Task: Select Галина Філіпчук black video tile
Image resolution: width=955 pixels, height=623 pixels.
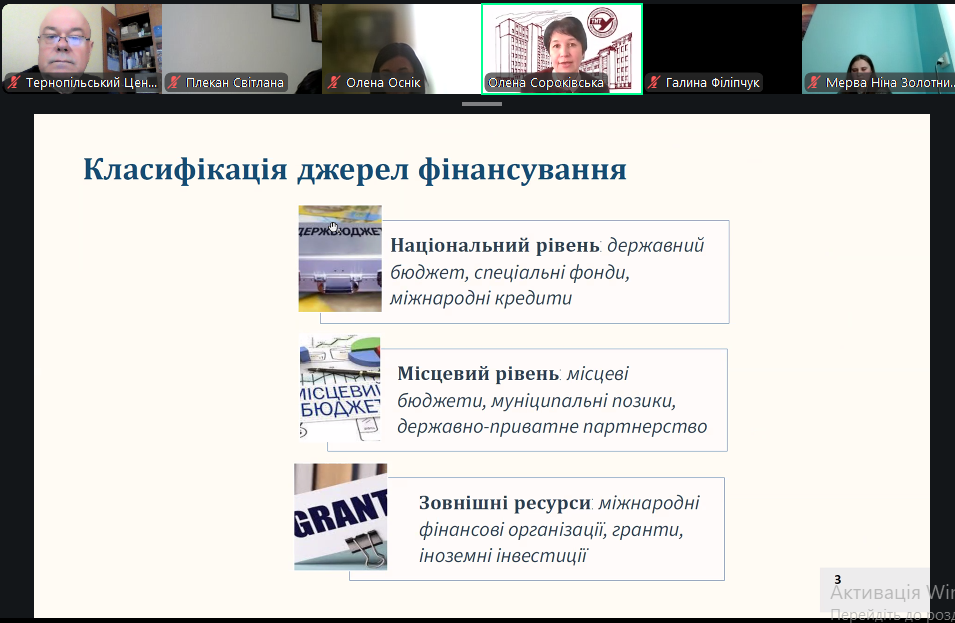Action: click(720, 40)
